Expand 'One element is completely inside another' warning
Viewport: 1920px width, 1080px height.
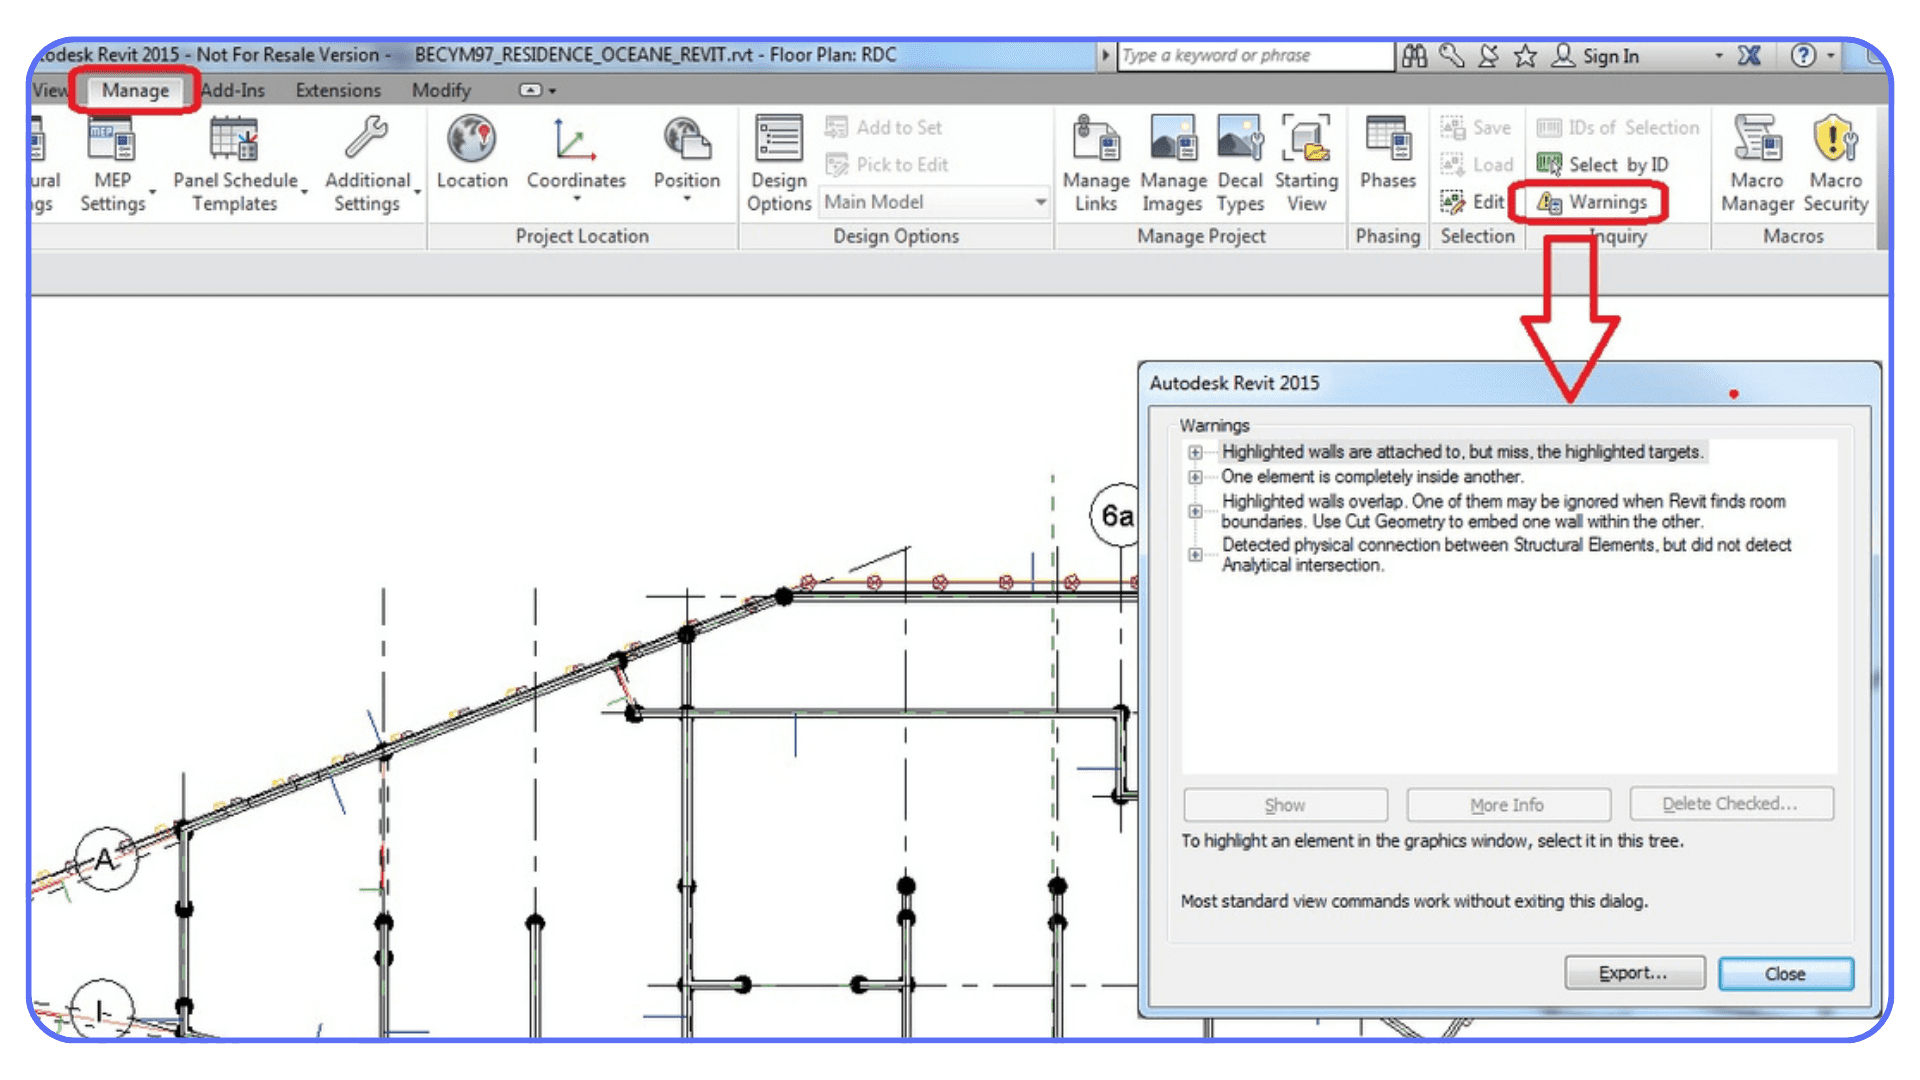coord(1194,477)
